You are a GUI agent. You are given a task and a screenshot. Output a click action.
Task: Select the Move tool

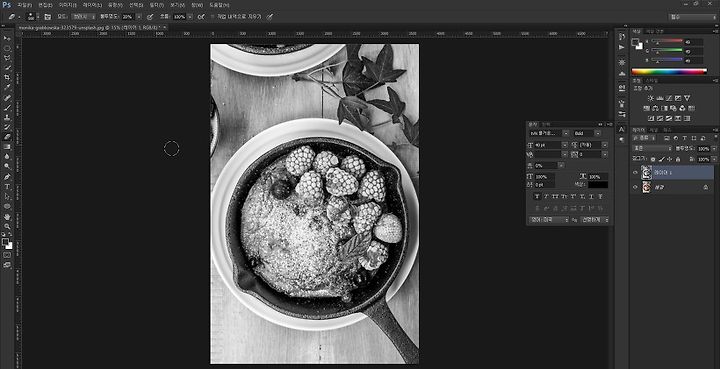coord(7,38)
